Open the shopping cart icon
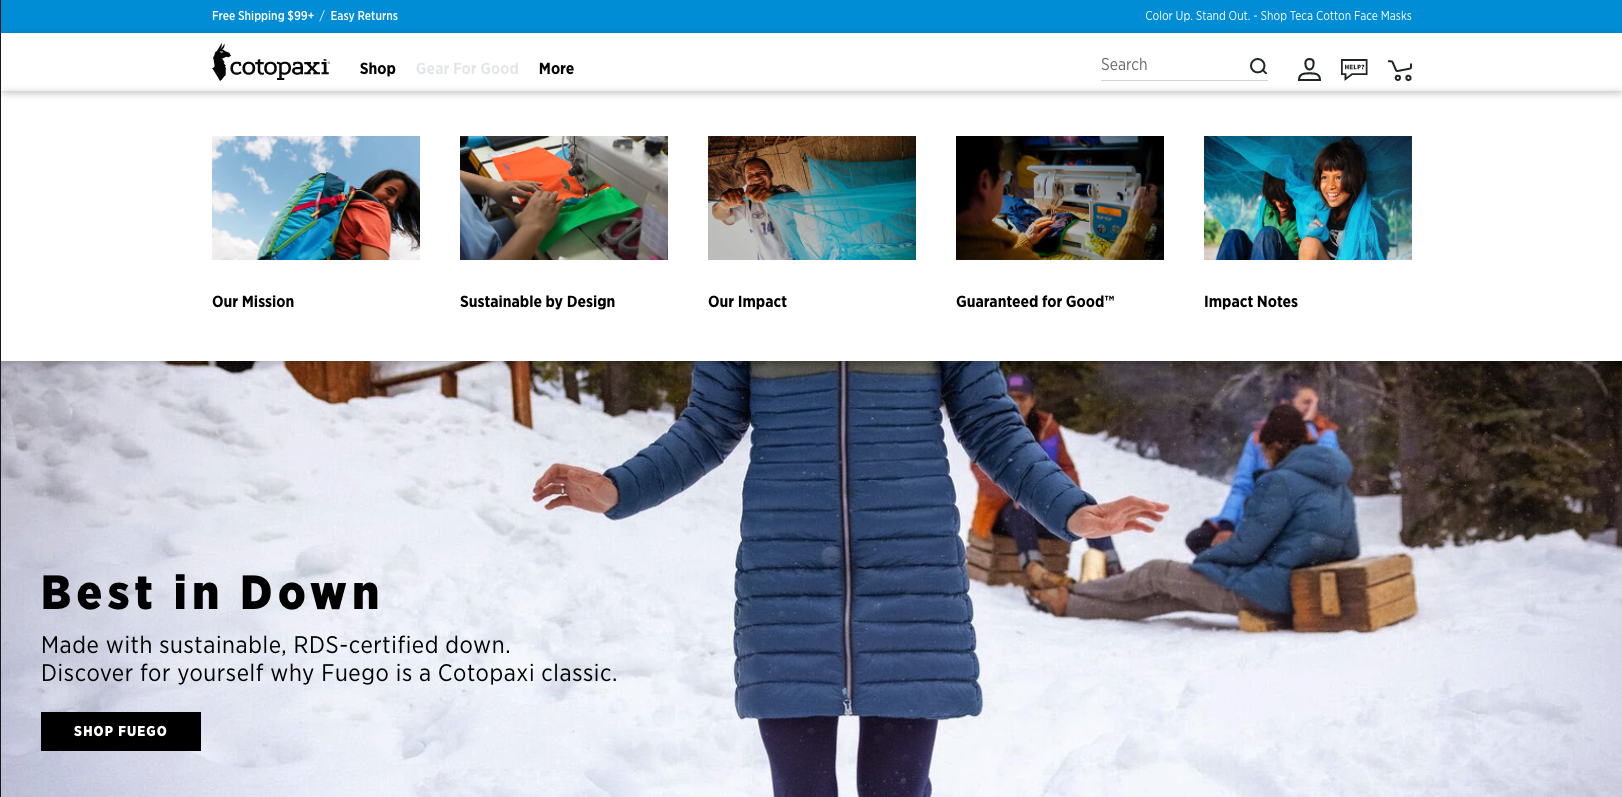Screen dimensions: 1622x797 (1400, 70)
